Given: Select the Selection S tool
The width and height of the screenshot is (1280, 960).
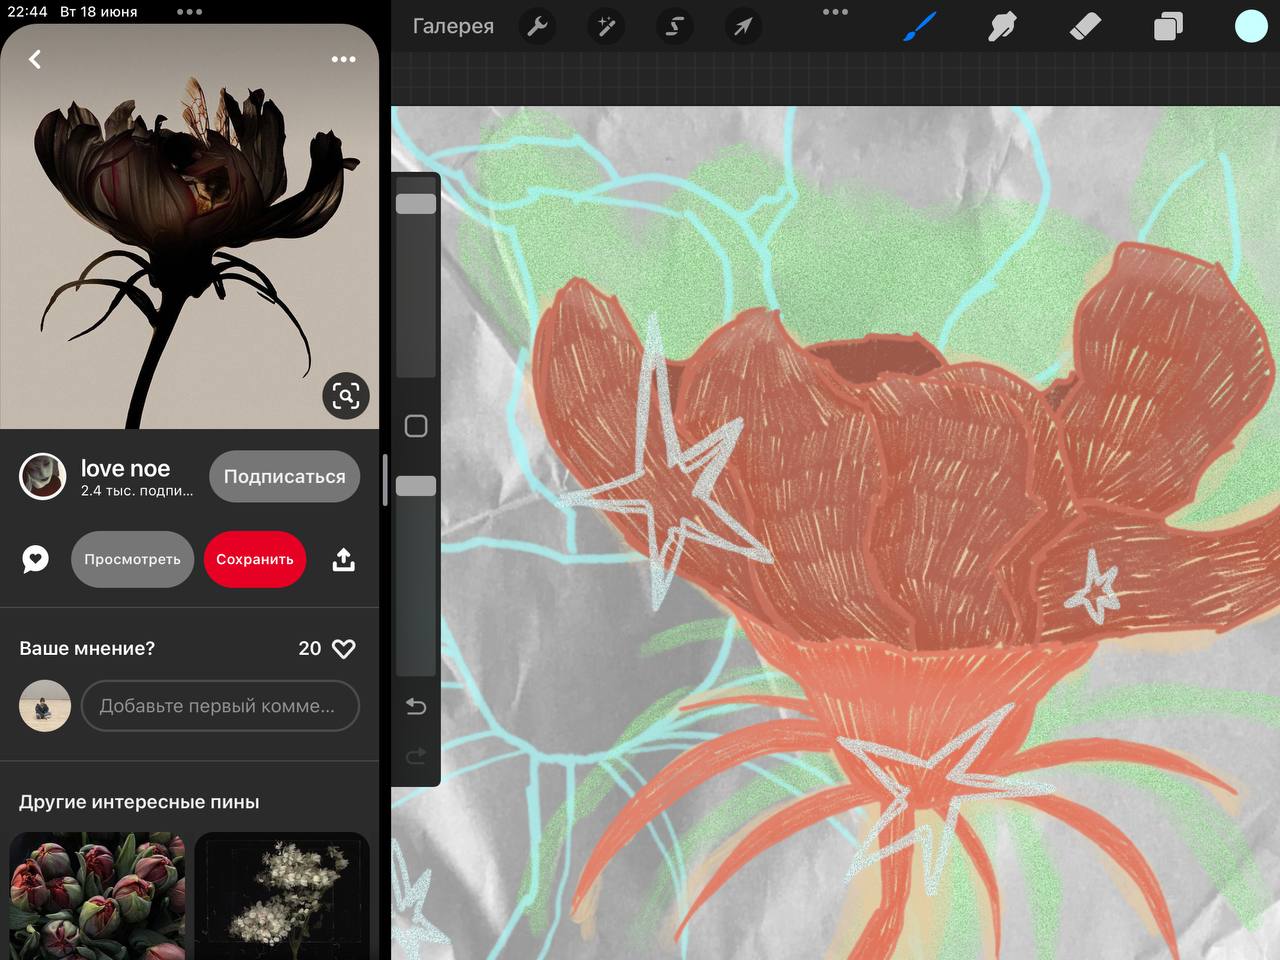Looking at the screenshot, I should click(x=674, y=26).
